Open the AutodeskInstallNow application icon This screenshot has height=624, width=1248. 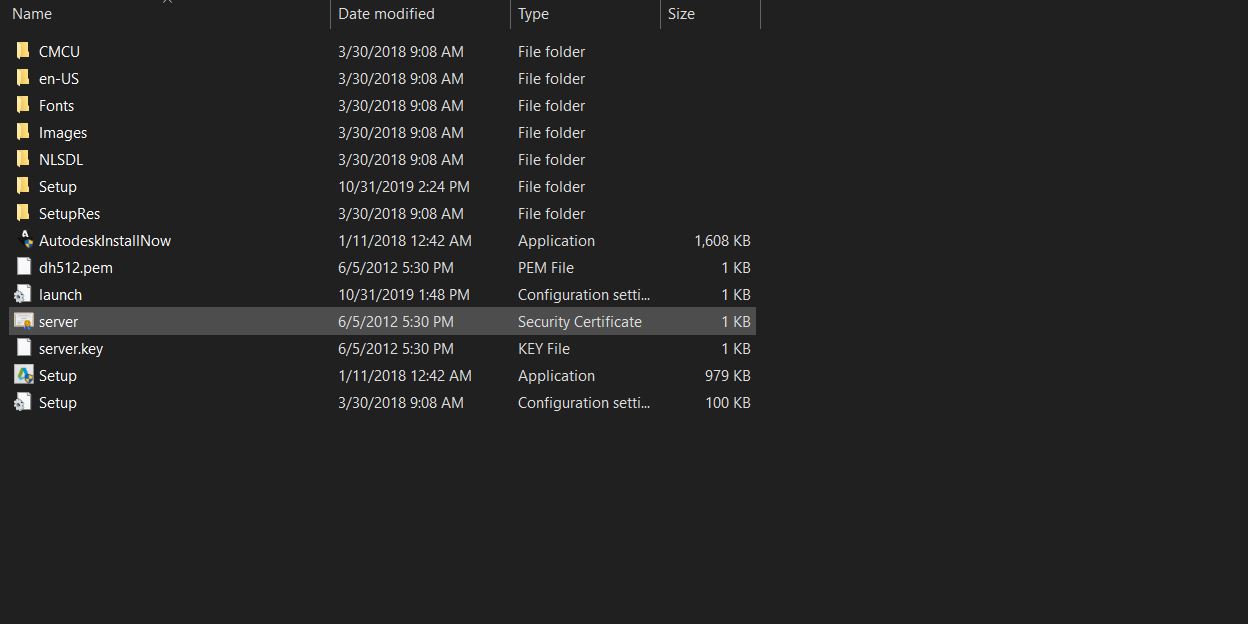coord(26,240)
